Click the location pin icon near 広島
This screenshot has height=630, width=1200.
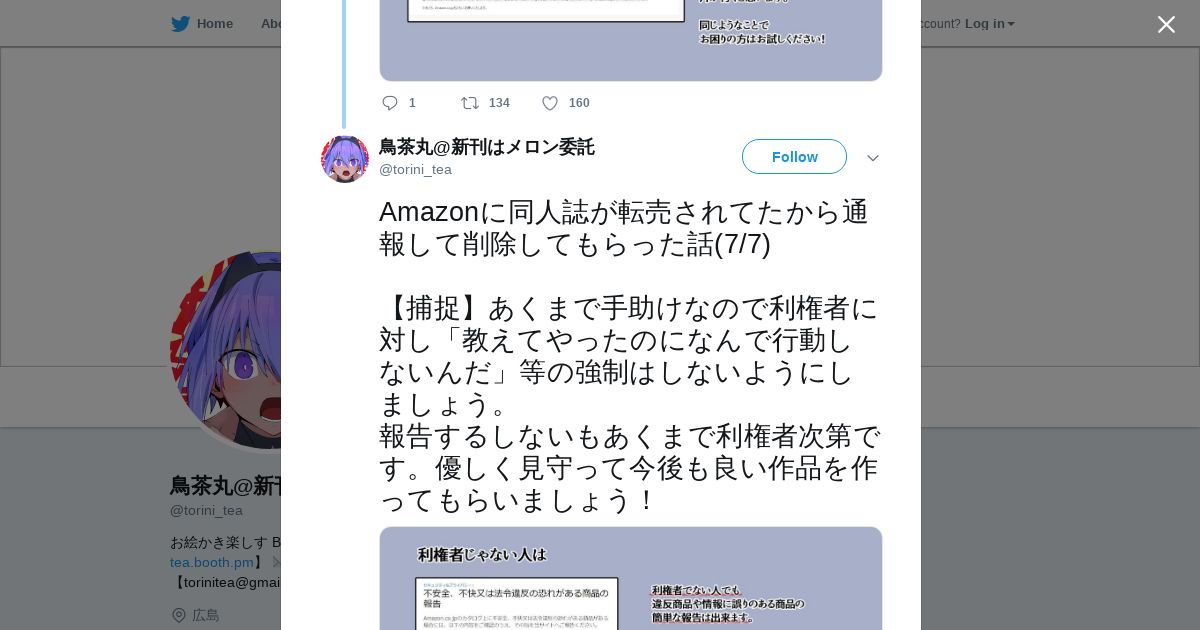coord(178,615)
